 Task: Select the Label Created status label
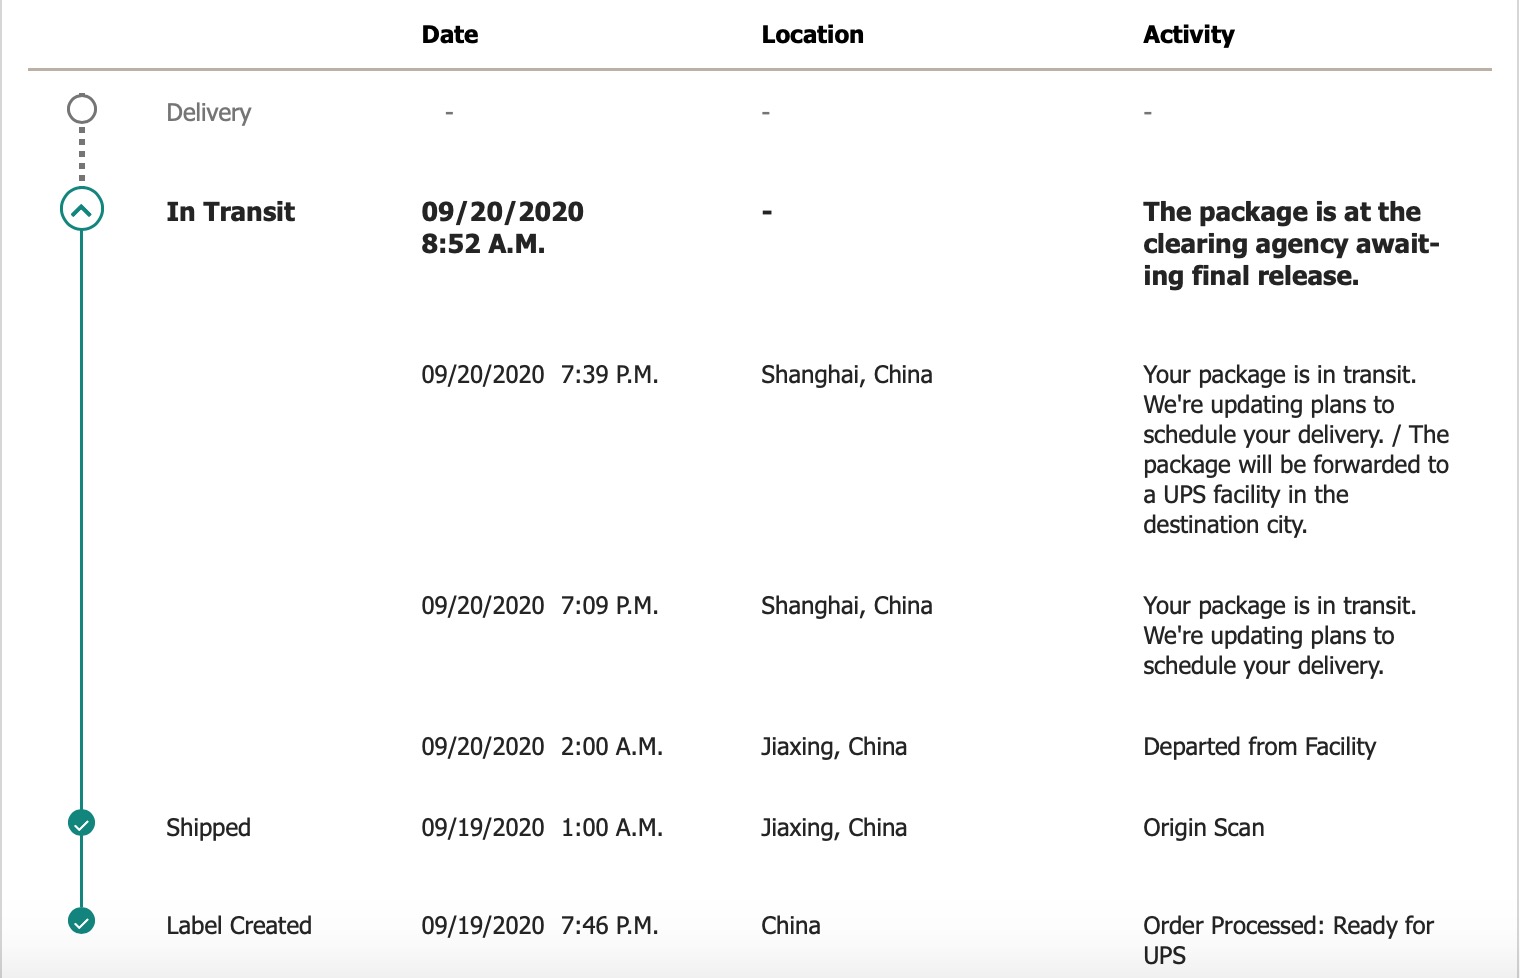pyautogui.click(x=239, y=926)
